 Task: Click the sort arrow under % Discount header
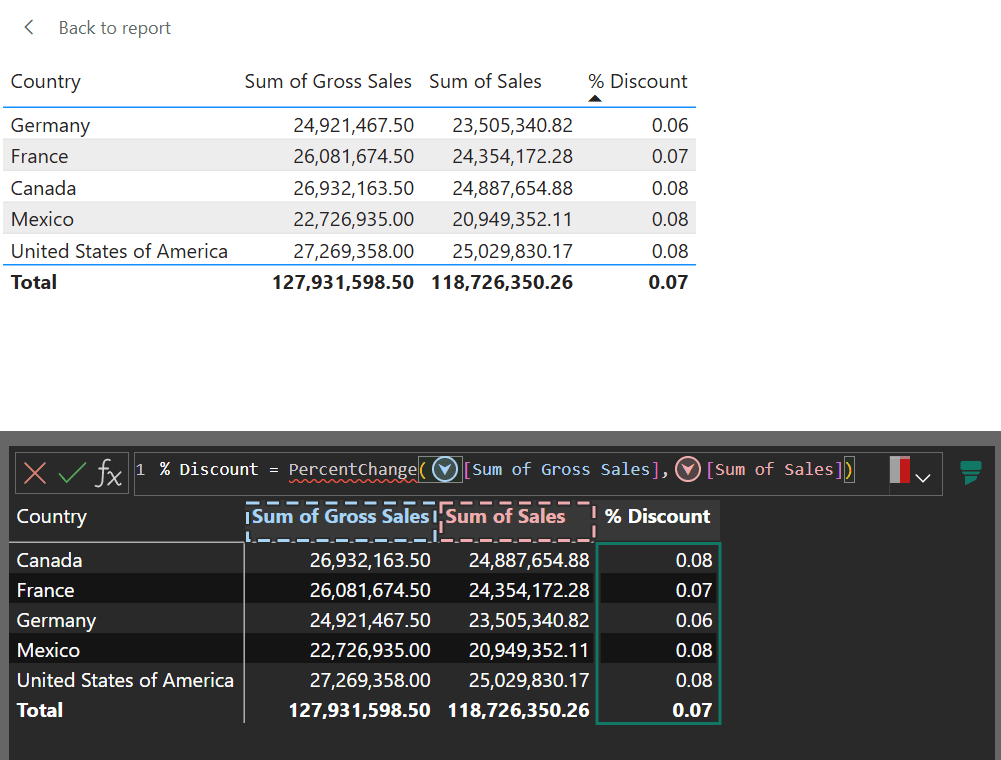pyautogui.click(x=595, y=98)
